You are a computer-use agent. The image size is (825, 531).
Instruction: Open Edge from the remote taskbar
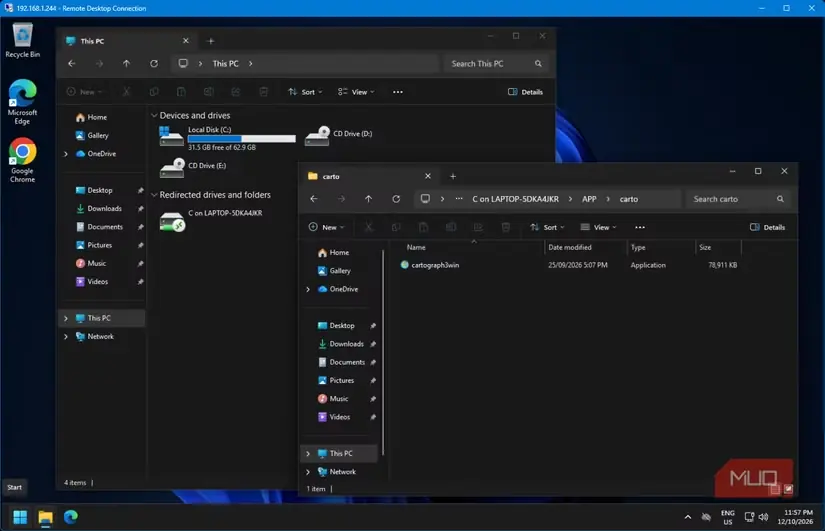click(71, 517)
